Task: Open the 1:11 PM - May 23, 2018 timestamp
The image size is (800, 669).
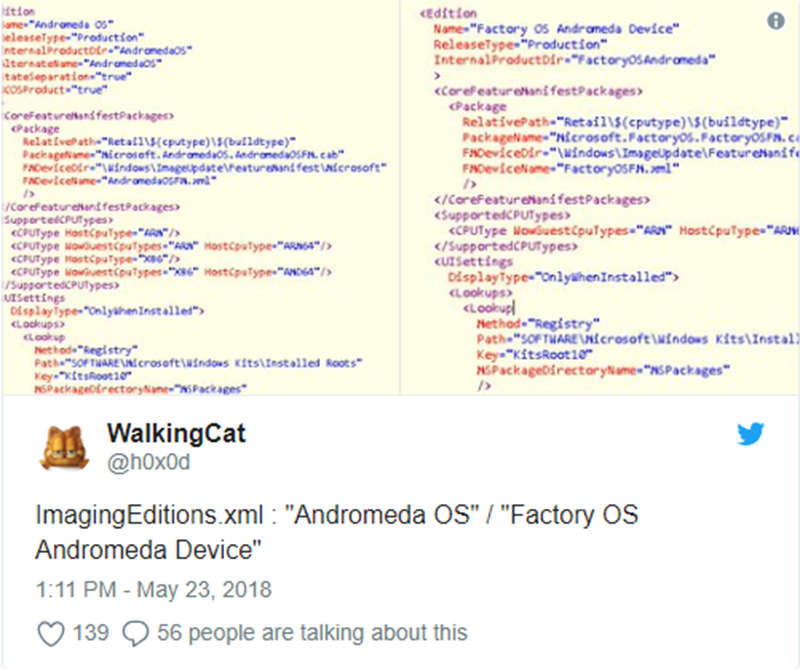Action: click(153, 589)
